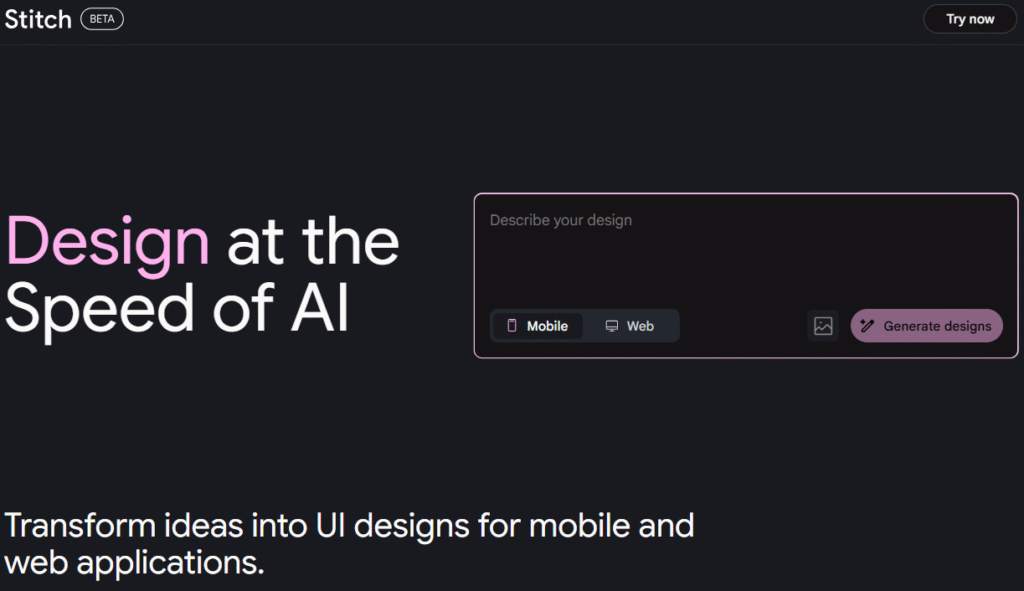
Task: Click the monitor icon beside Web
Action: pyautogui.click(x=611, y=326)
